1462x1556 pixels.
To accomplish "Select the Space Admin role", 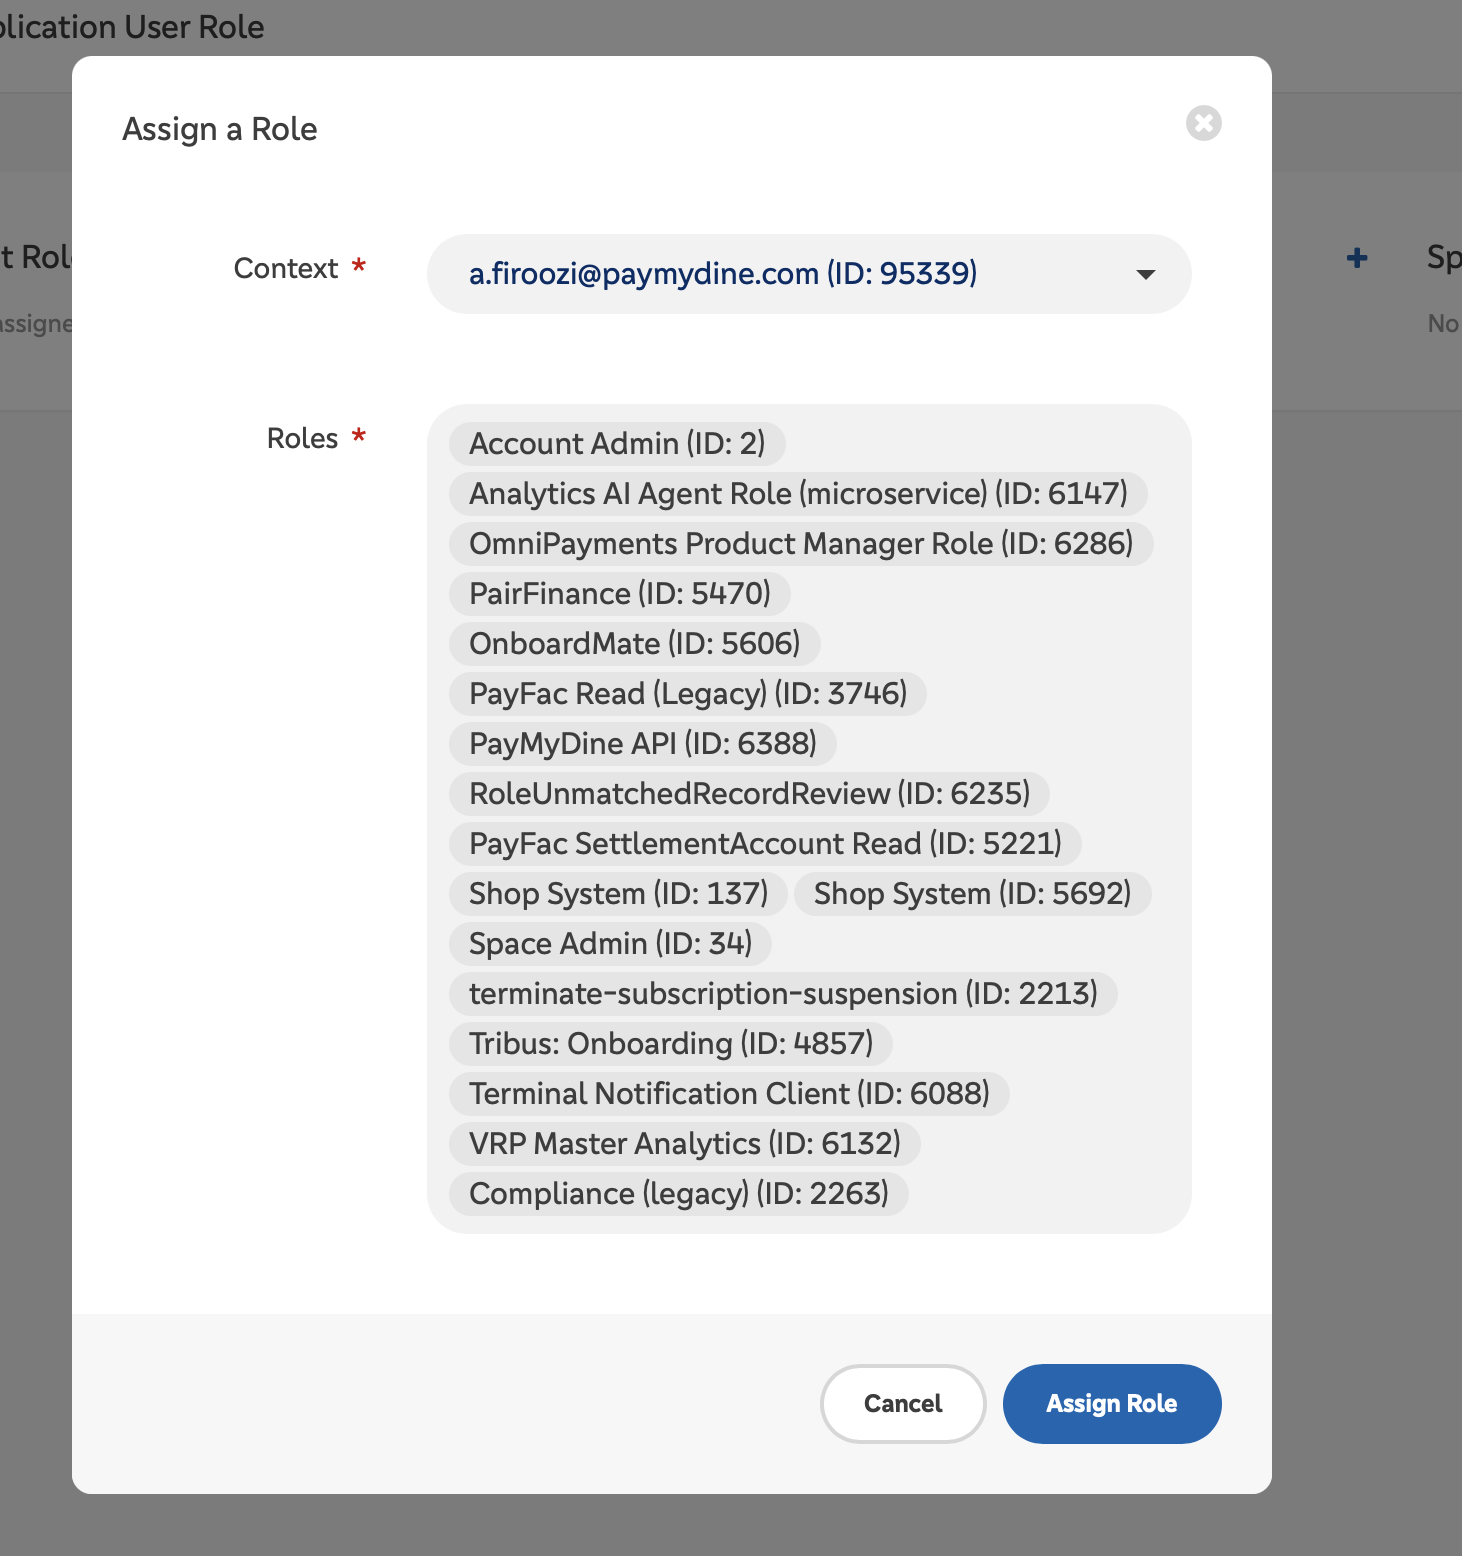I will (611, 943).
